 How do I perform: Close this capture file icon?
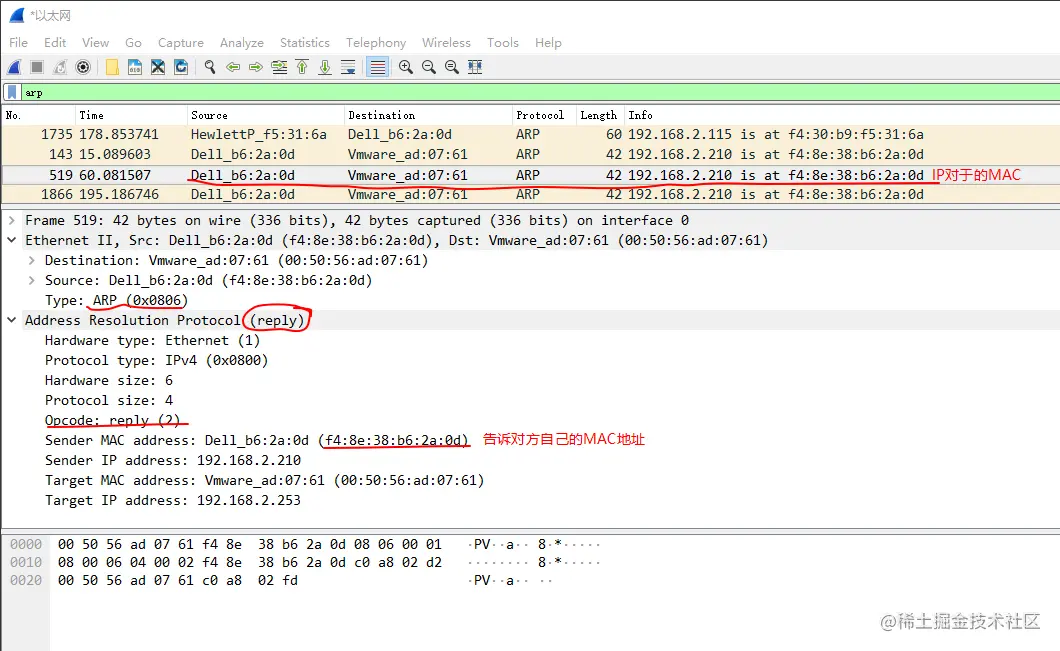click(x=158, y=67)
